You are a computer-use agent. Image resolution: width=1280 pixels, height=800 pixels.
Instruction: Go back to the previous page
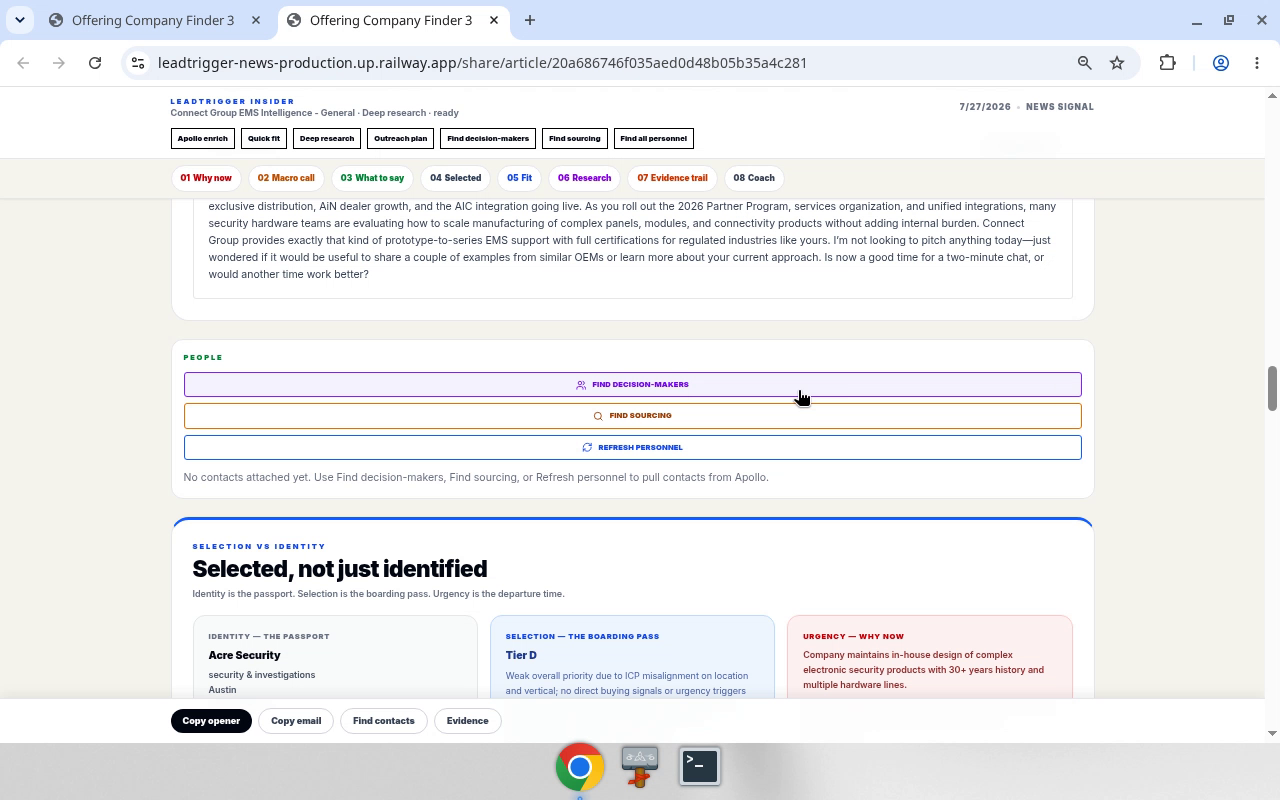pyautogui.click(x=23, y=63)
